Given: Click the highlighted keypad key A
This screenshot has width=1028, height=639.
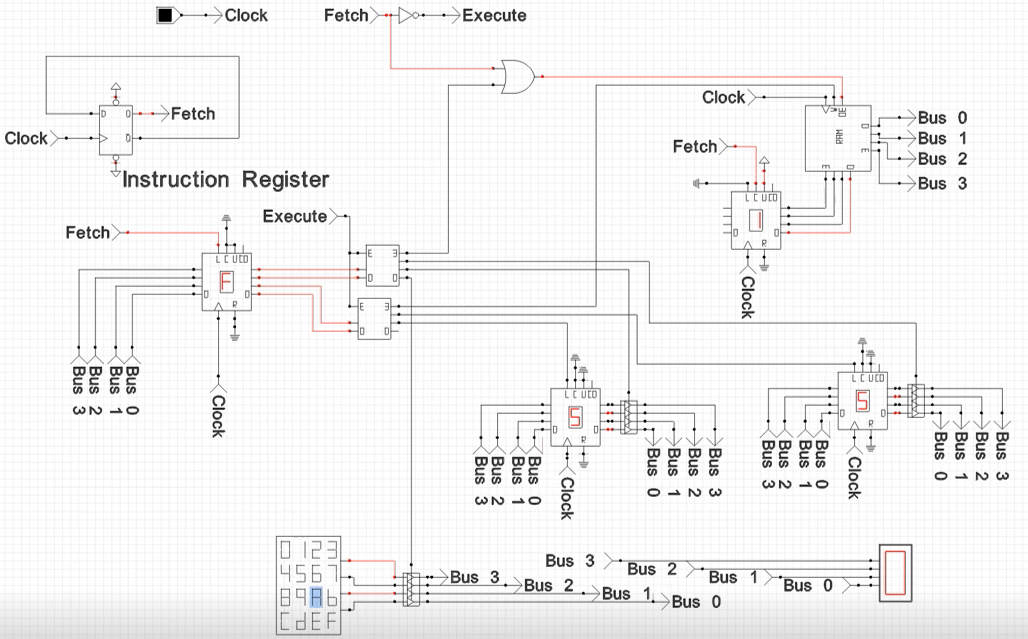Looking at the screenshot, I should click(317, 597).
